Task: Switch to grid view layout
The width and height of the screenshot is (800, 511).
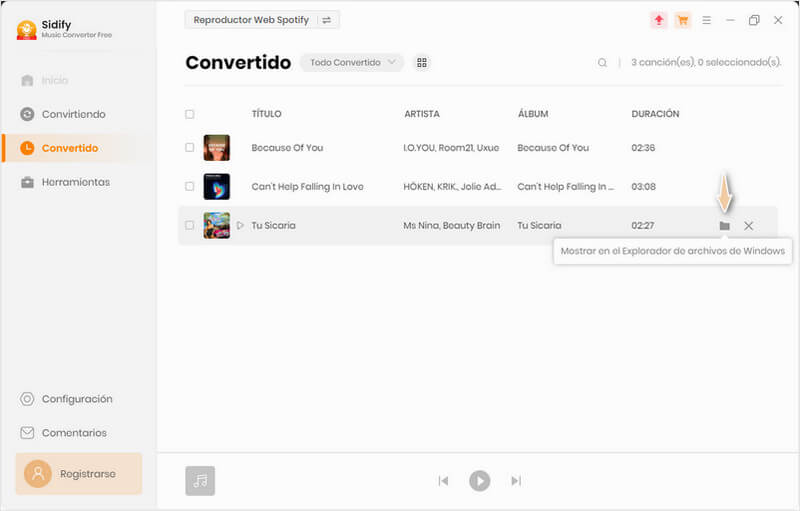Action: coord(422,62)
